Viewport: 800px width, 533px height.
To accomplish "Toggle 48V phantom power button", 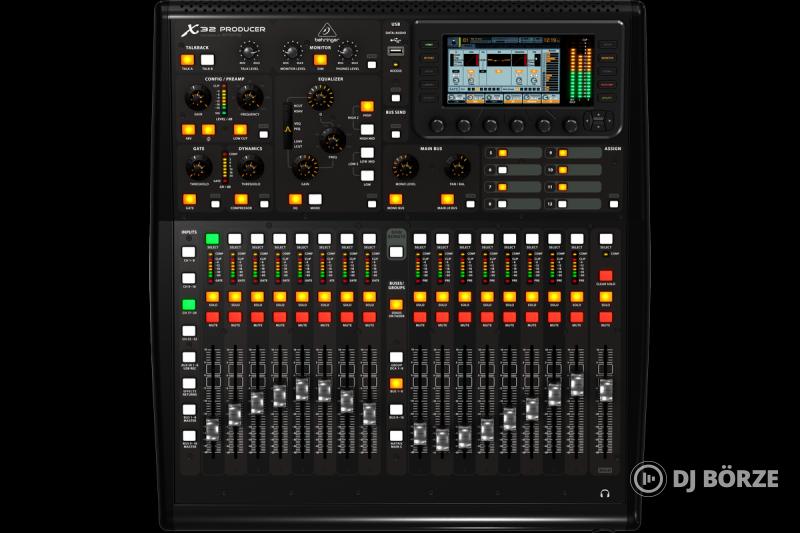I will tap(188, 130).
